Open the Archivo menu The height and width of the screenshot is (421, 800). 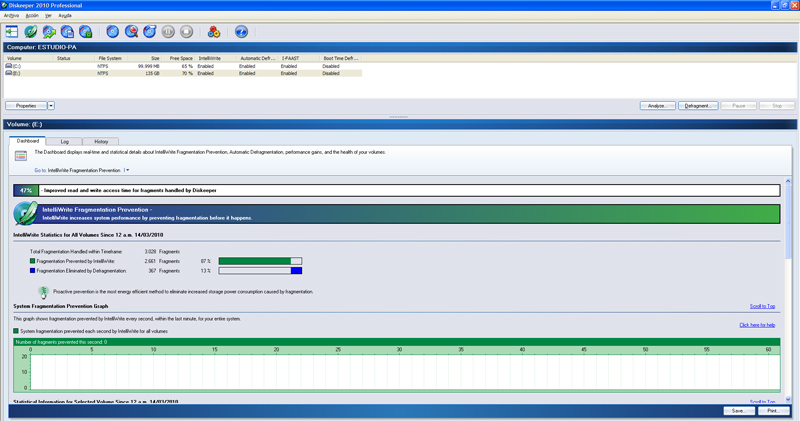(x=11, y=16)
